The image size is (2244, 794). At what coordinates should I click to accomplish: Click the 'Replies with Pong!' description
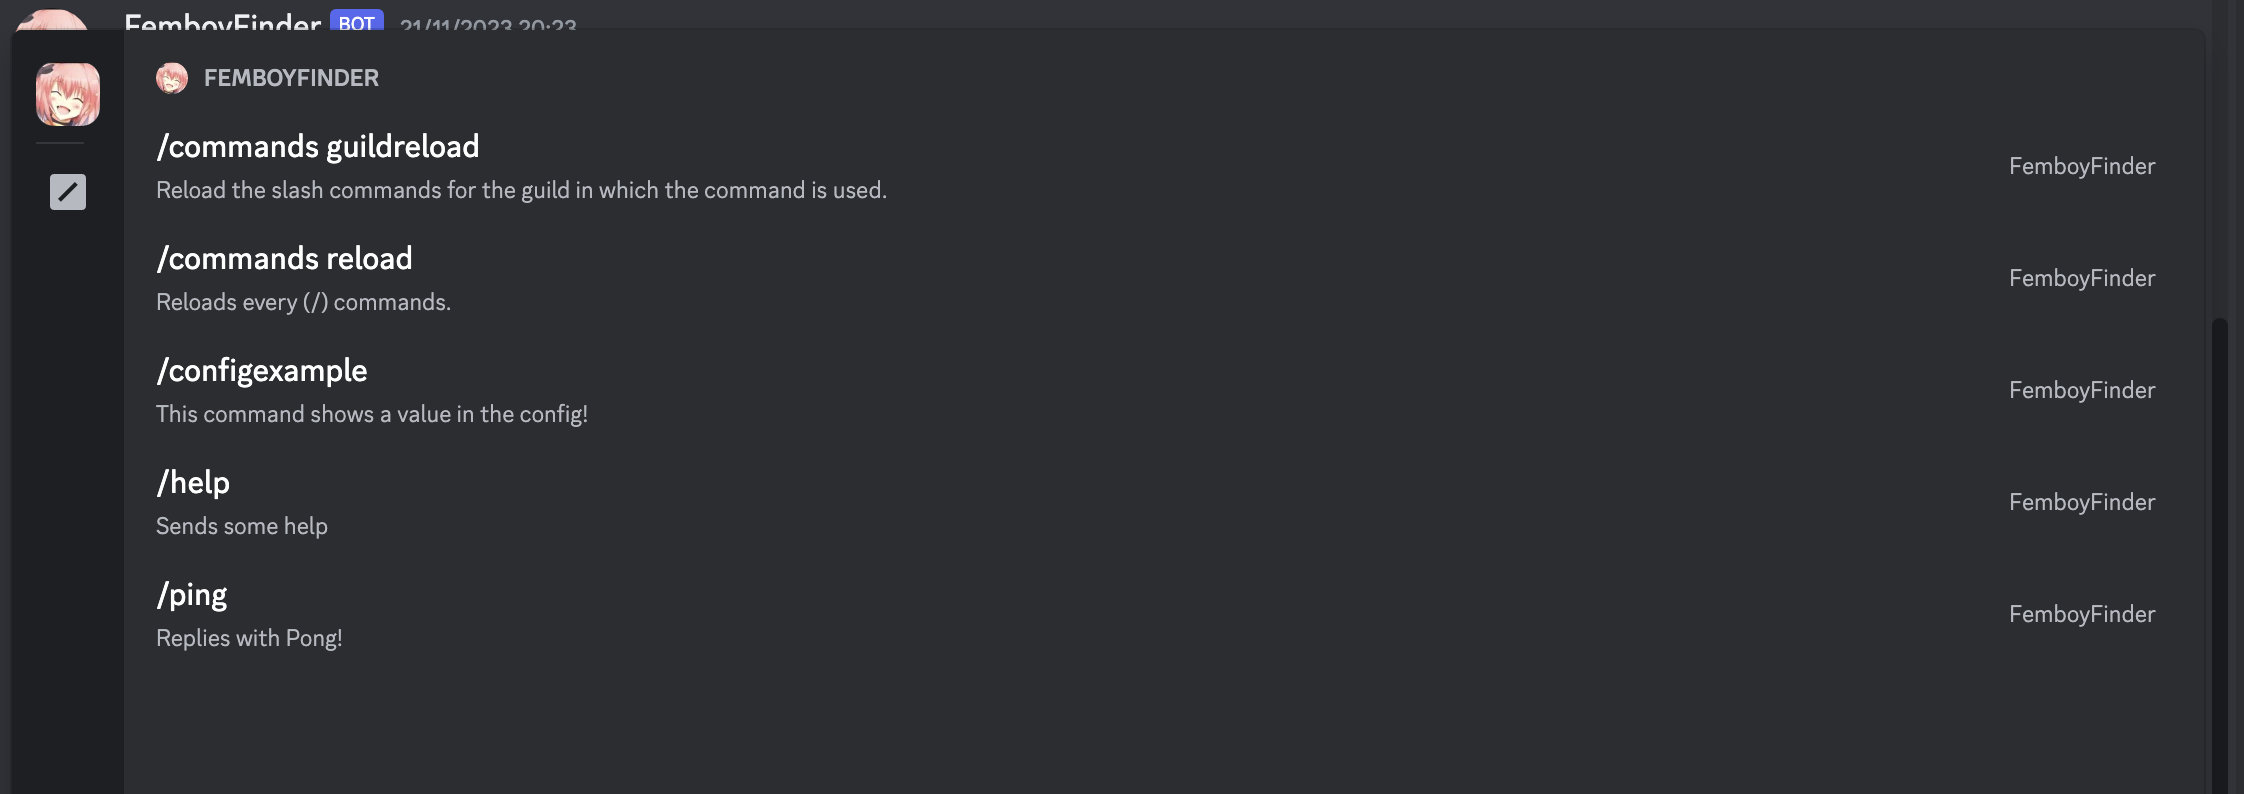pyautogui.click(x=249, y=638)
